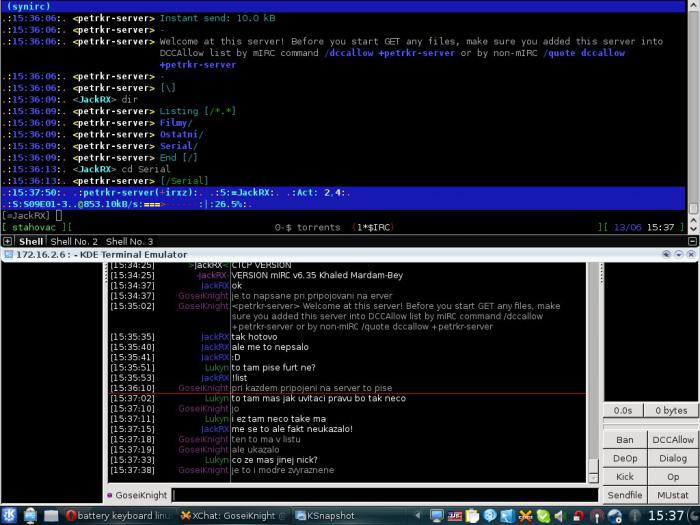Click the pane resize handle beside XChat user list
Viewport: 700px width, 525px height.
[x=601, y=274]
